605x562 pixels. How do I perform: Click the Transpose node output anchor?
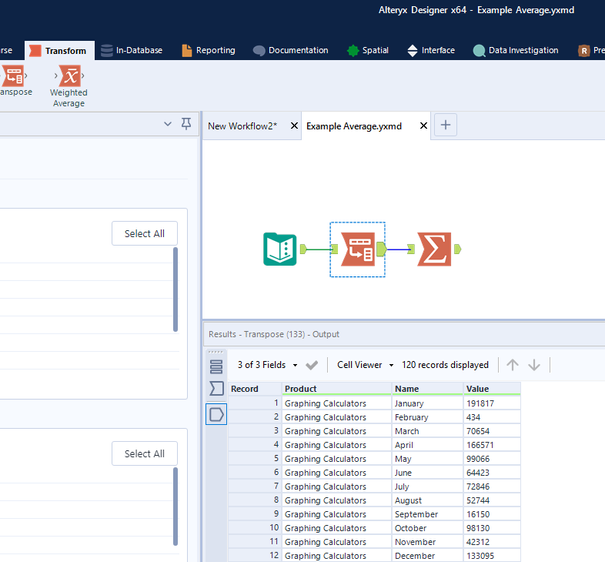381,249
